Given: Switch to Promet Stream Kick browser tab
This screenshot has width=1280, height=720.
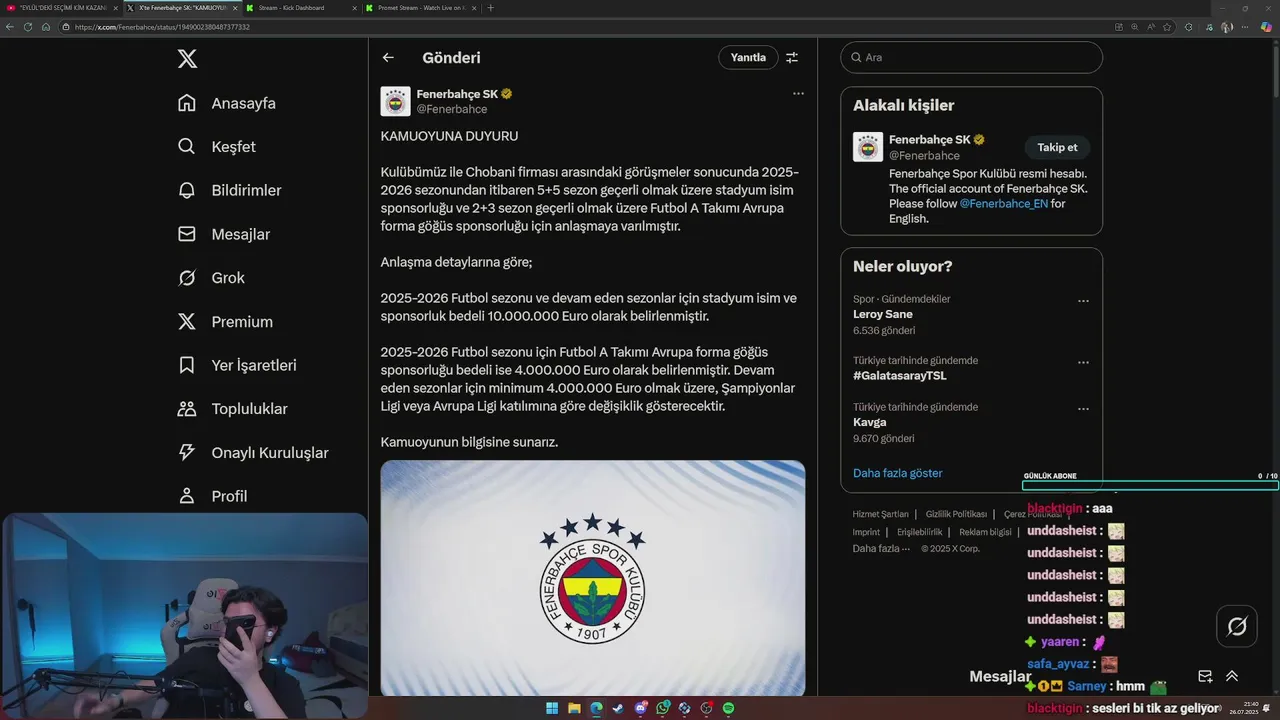Looking at the screenshot, I should [420, 8].
